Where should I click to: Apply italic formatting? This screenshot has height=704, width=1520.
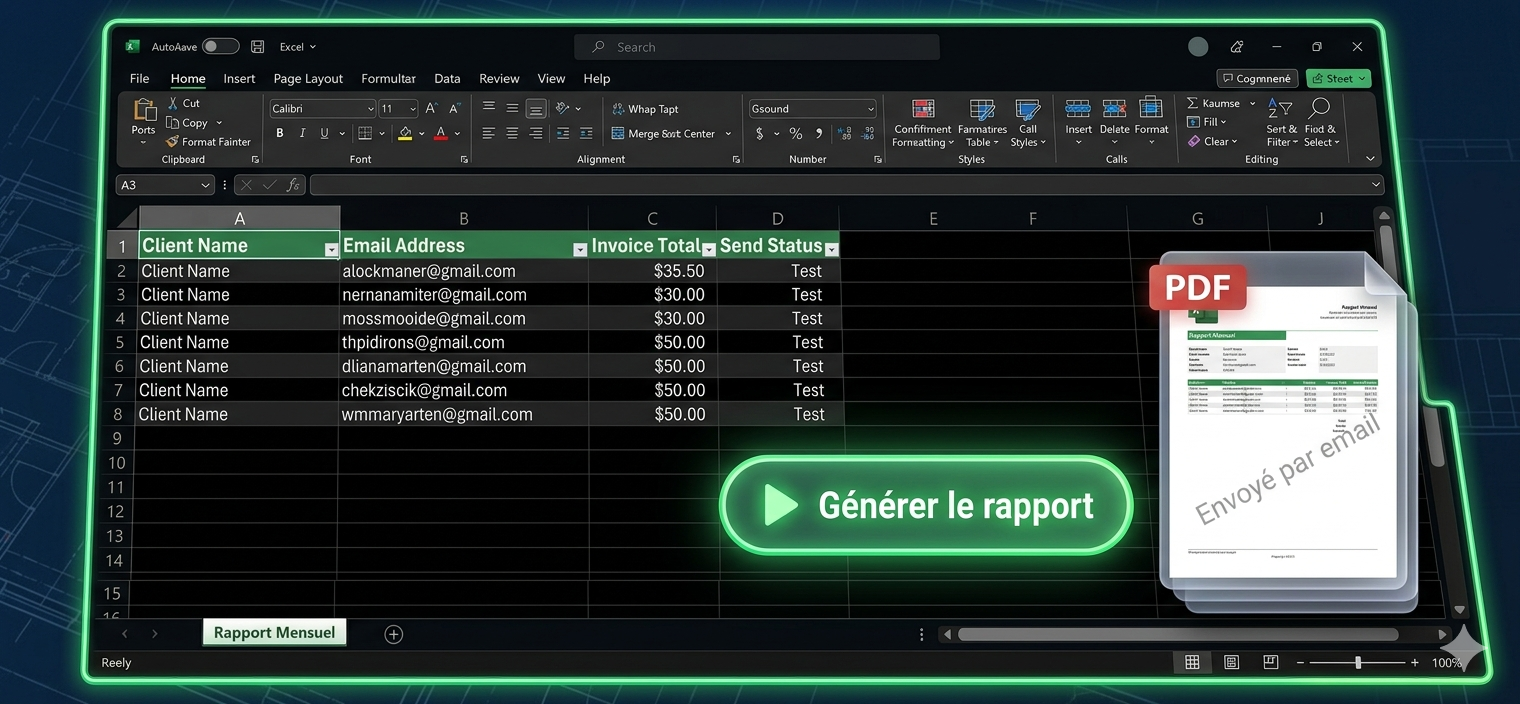pyautogui.click(x=302, y=132)
